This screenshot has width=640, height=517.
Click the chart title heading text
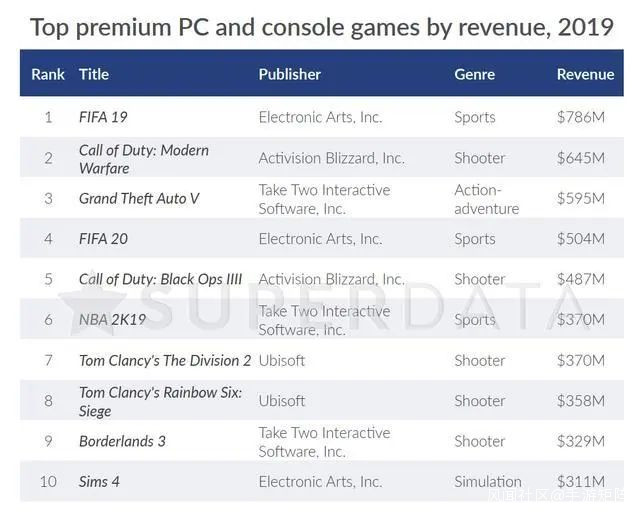pyautogui.click(x=321, y=25)
